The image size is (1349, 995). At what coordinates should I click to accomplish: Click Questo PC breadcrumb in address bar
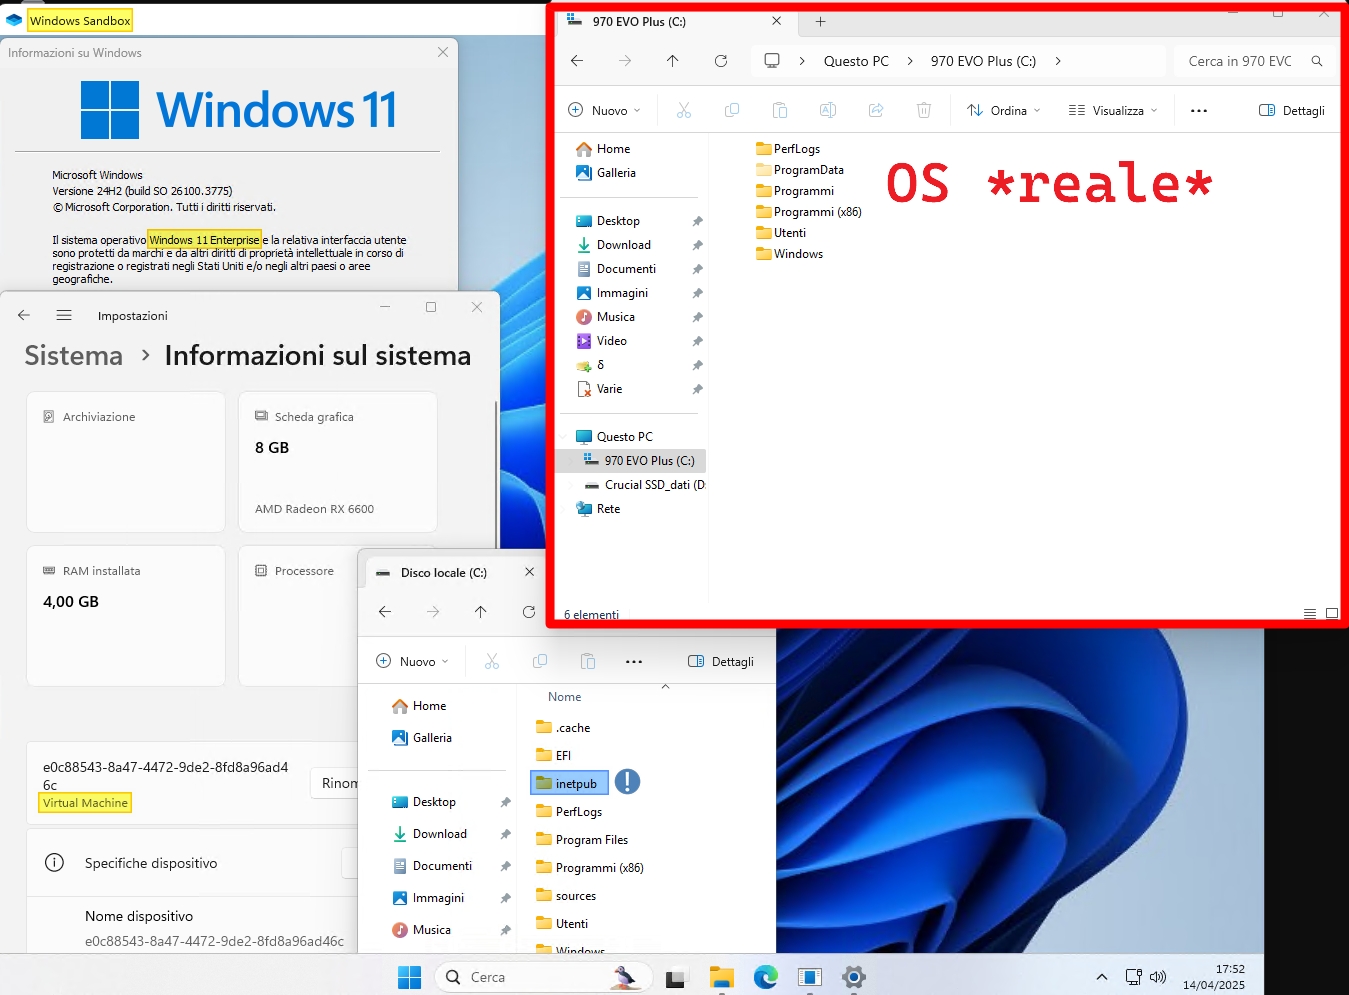856,61
